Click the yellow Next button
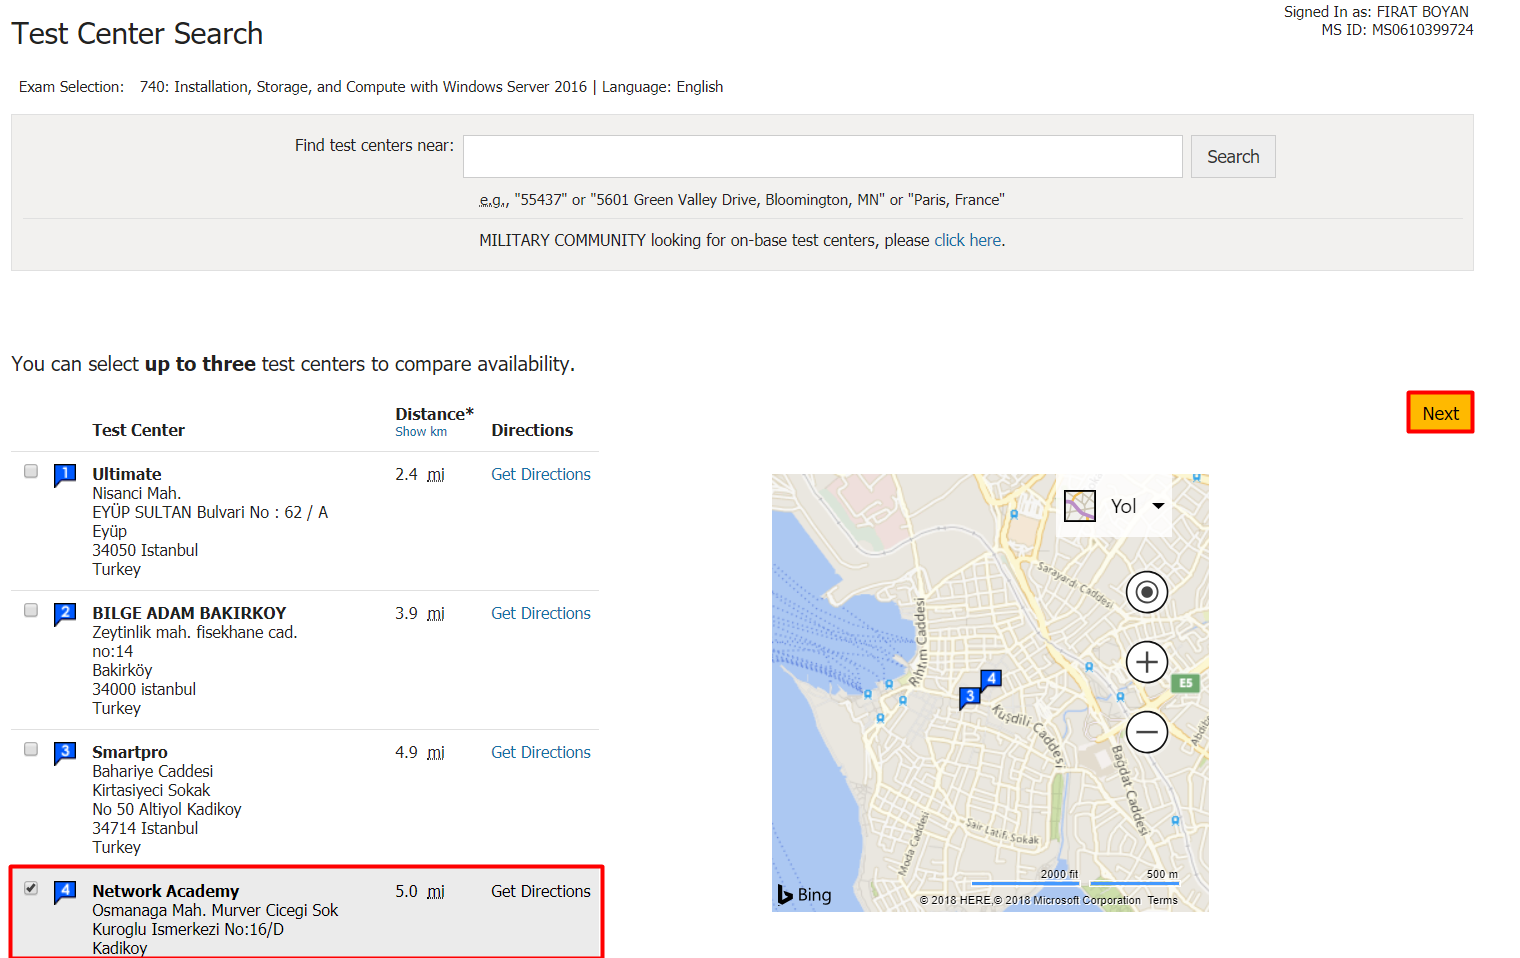This screenshot has width=1520, height=958. click(1440, 413)
